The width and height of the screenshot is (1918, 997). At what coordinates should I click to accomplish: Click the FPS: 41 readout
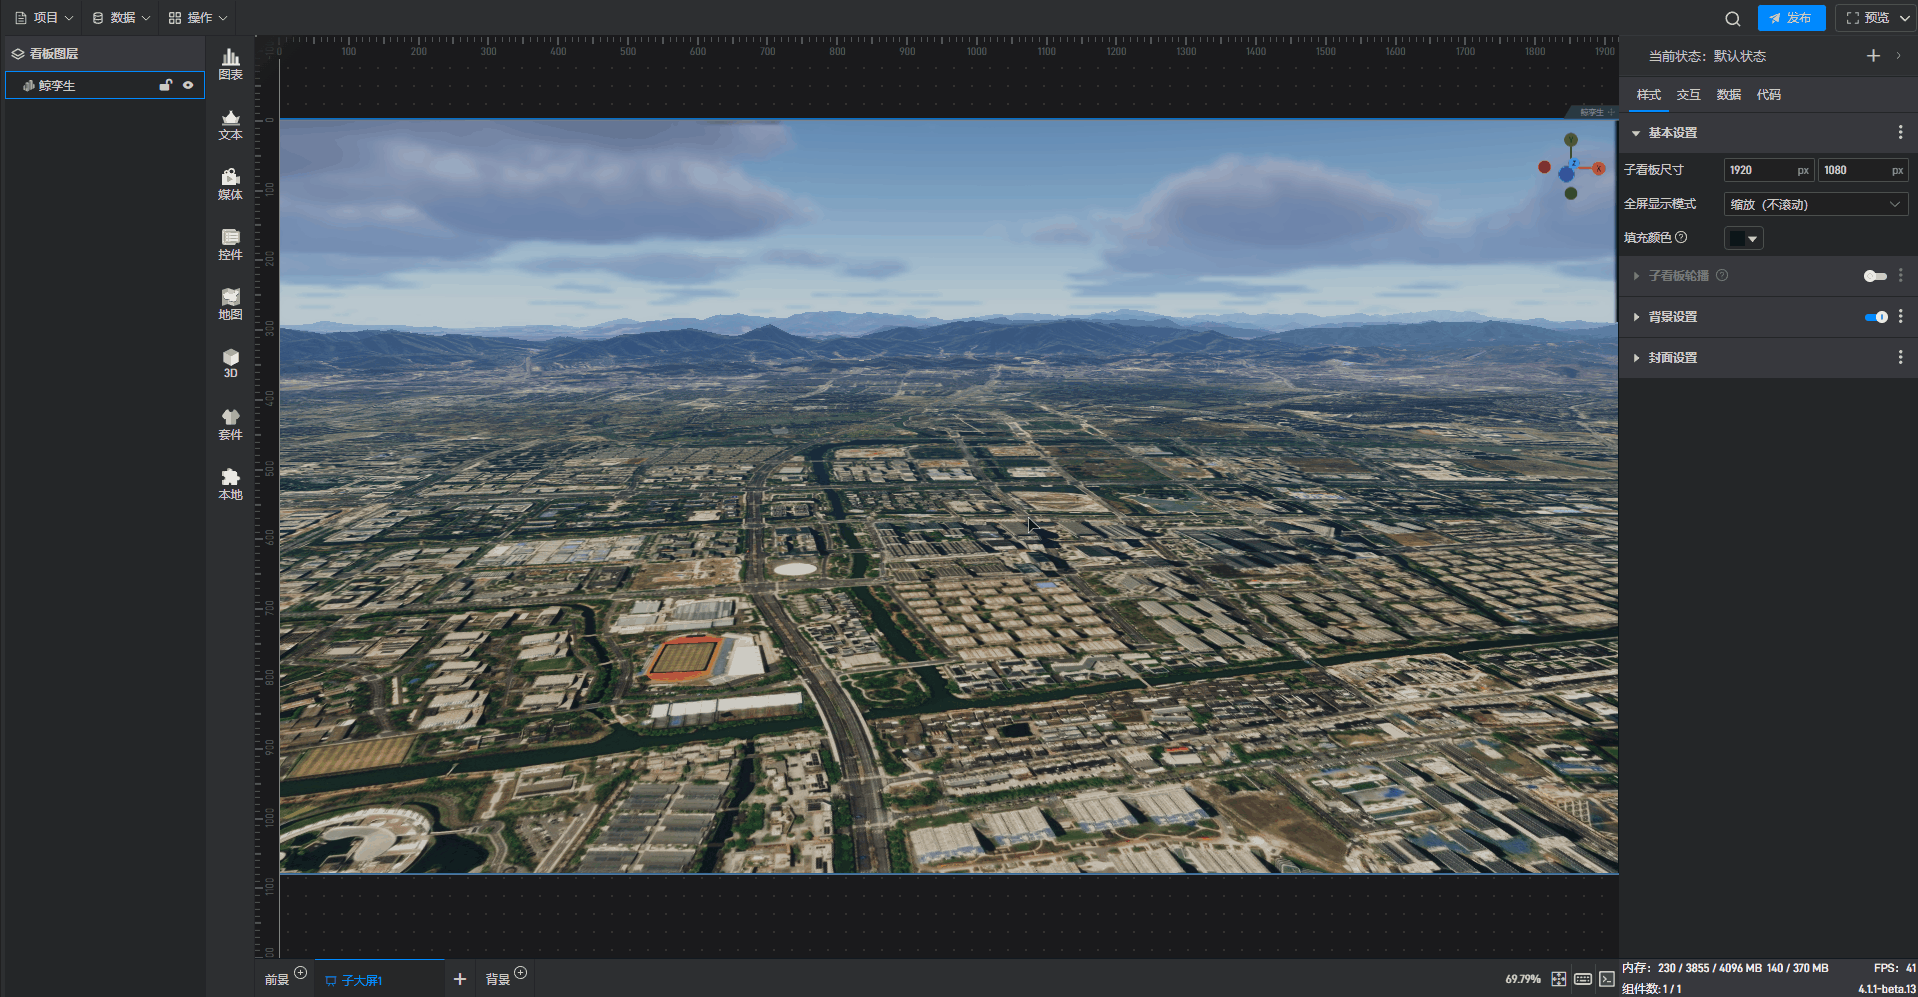pyautogui.click(x=1894, y=968)
